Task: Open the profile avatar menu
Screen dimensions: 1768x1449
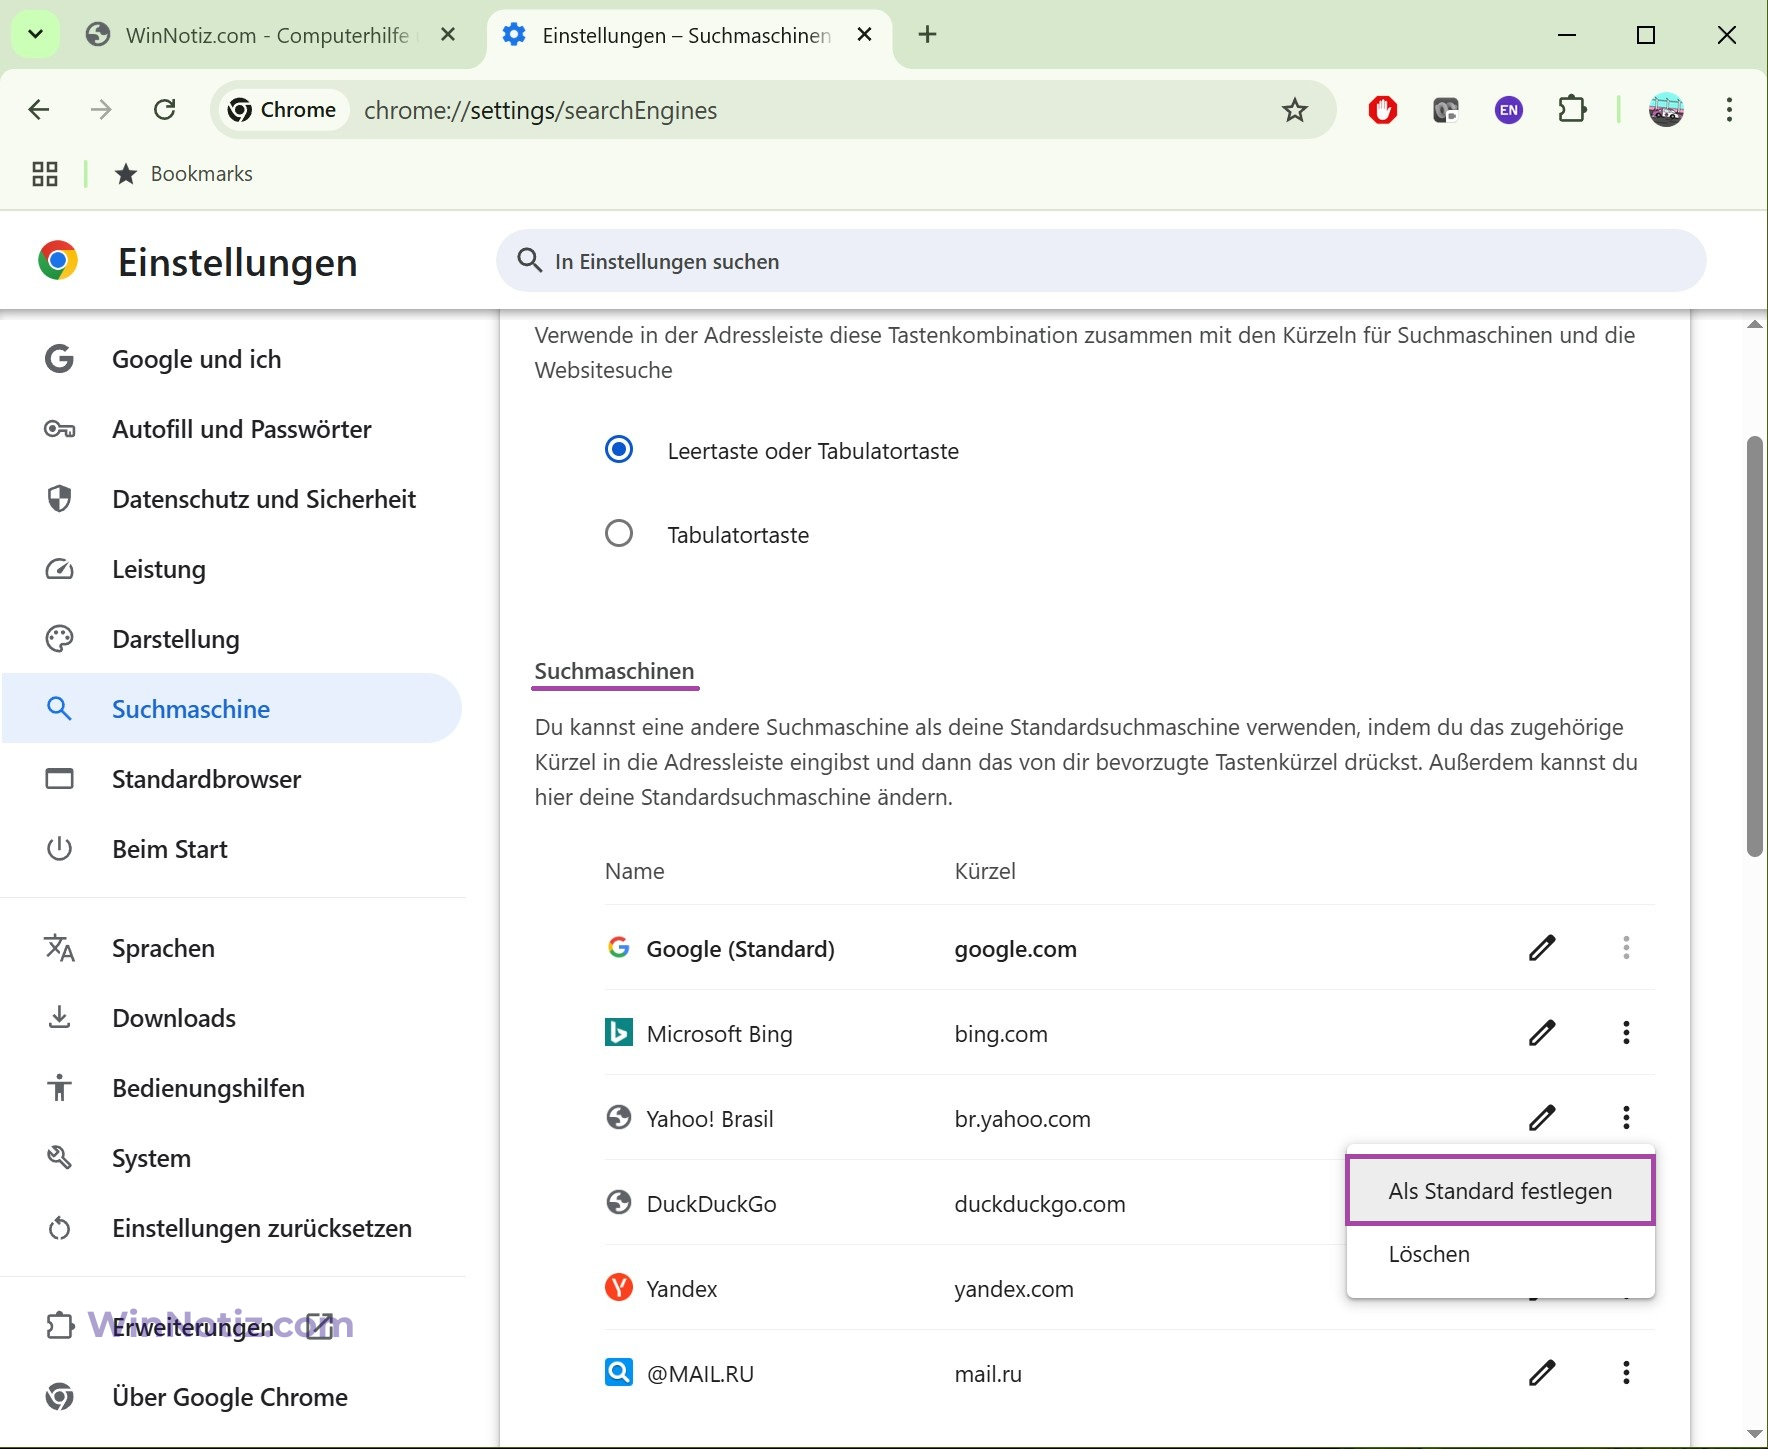Action: pos(1666,110)
